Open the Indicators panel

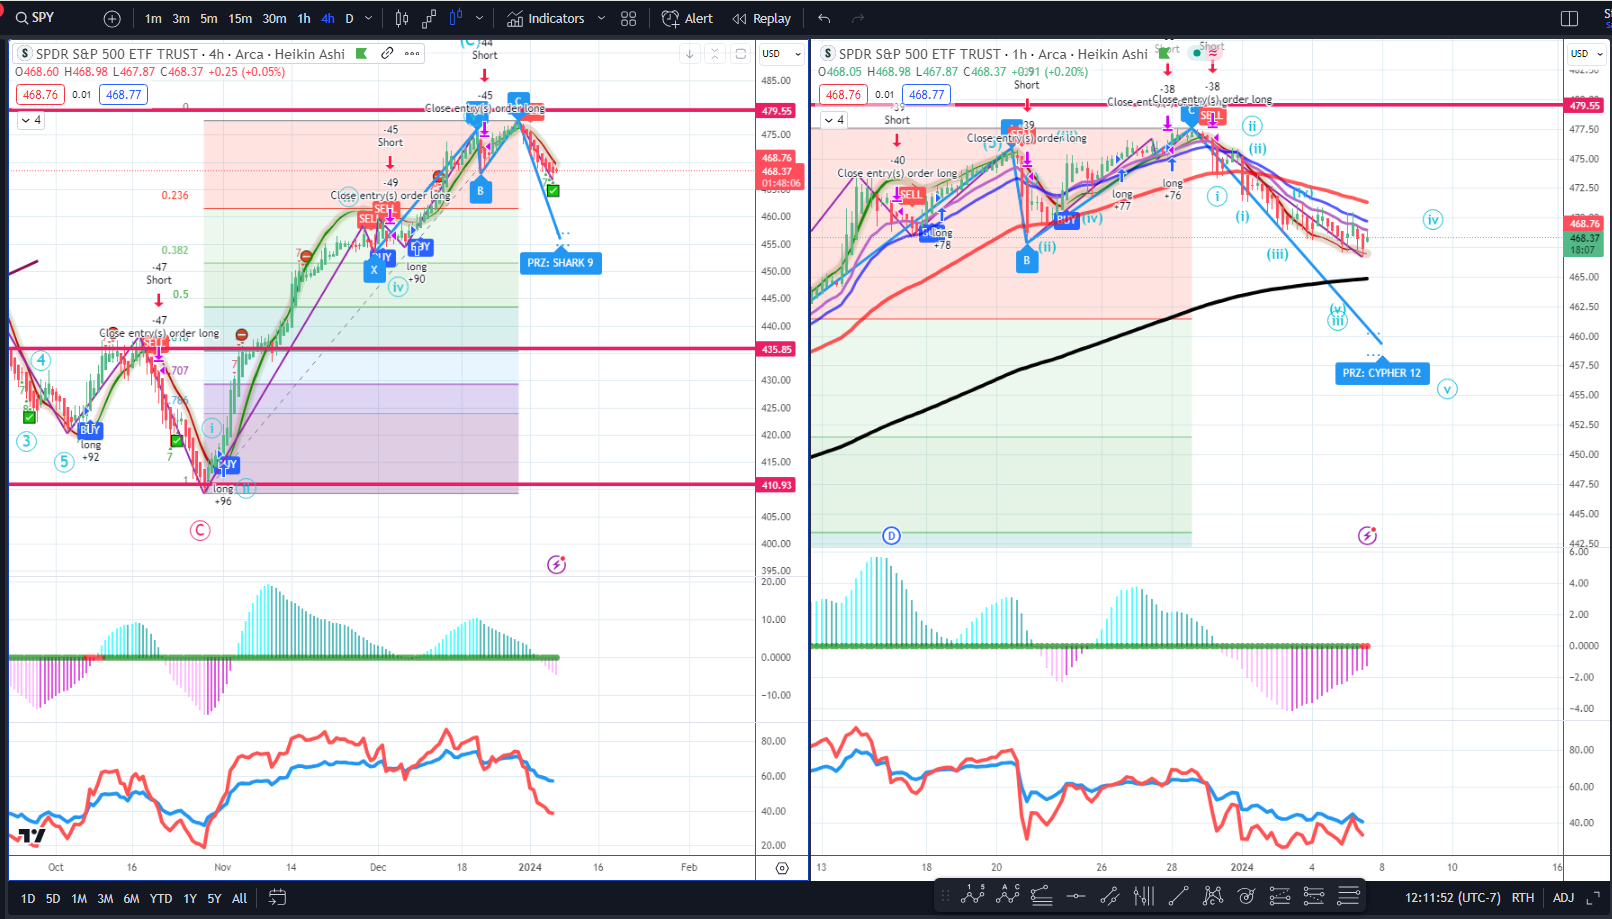[546, 18]
